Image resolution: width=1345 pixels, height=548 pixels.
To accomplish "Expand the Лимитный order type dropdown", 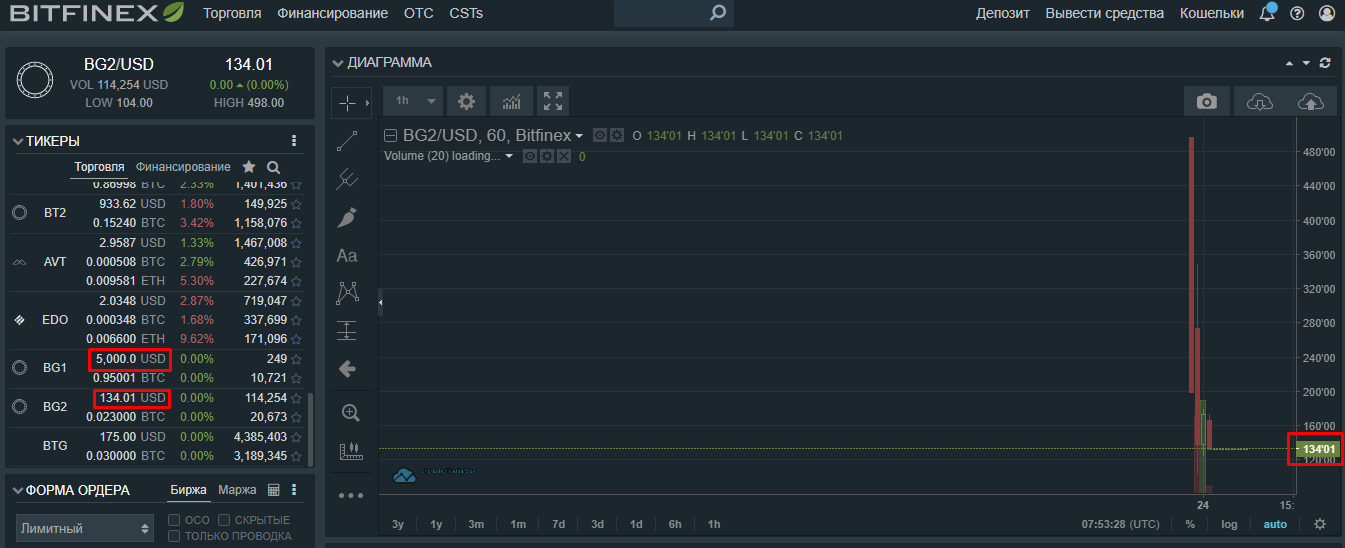I will [86, 528].
